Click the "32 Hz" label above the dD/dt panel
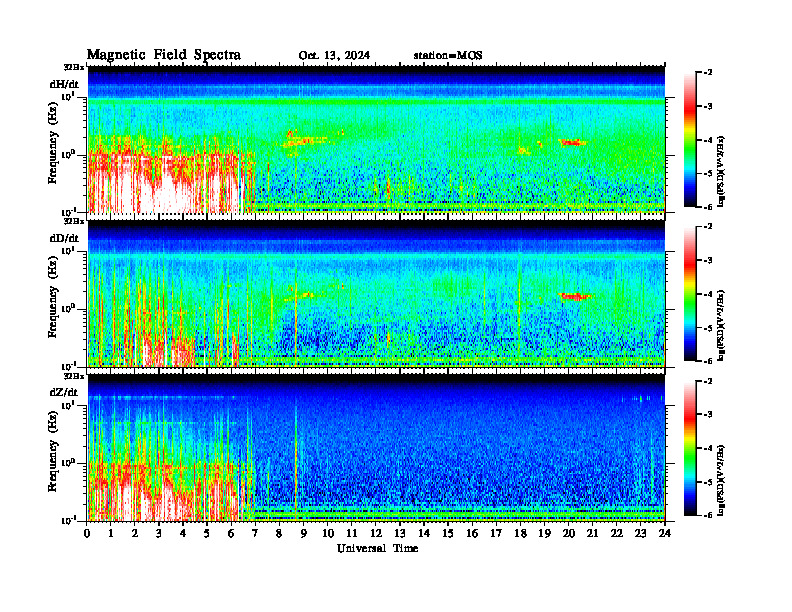The height and width of the screenshot is (612, 792). pyautogui.click(x=74, y=221)
